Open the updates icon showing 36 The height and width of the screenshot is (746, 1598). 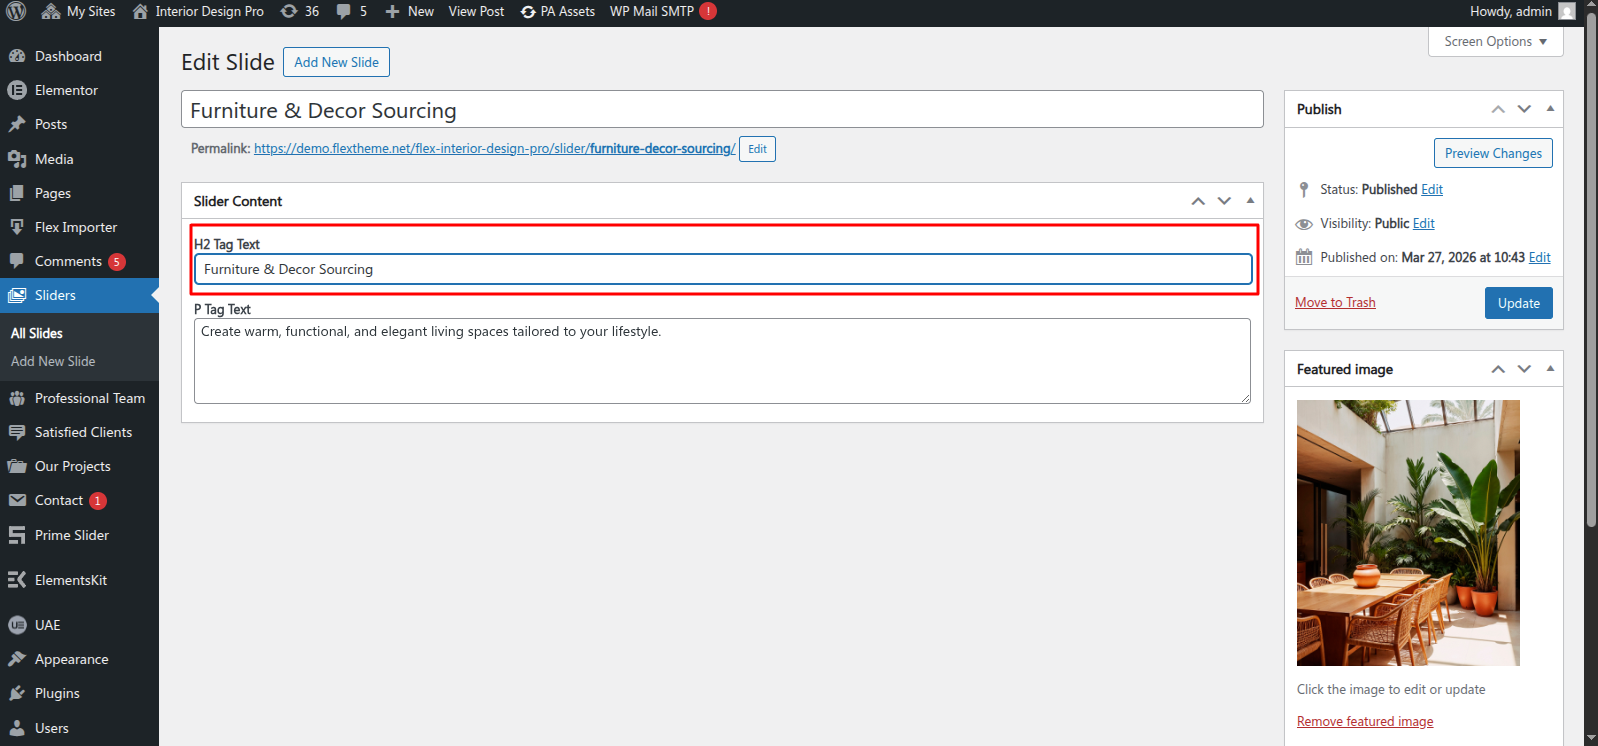tap(289, 11)
